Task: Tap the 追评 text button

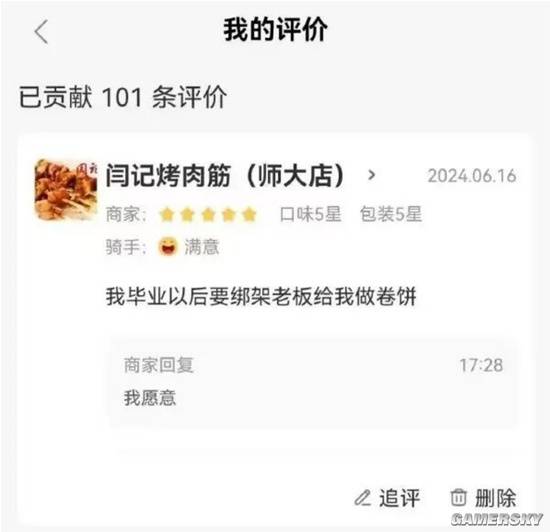Action: 399,498
